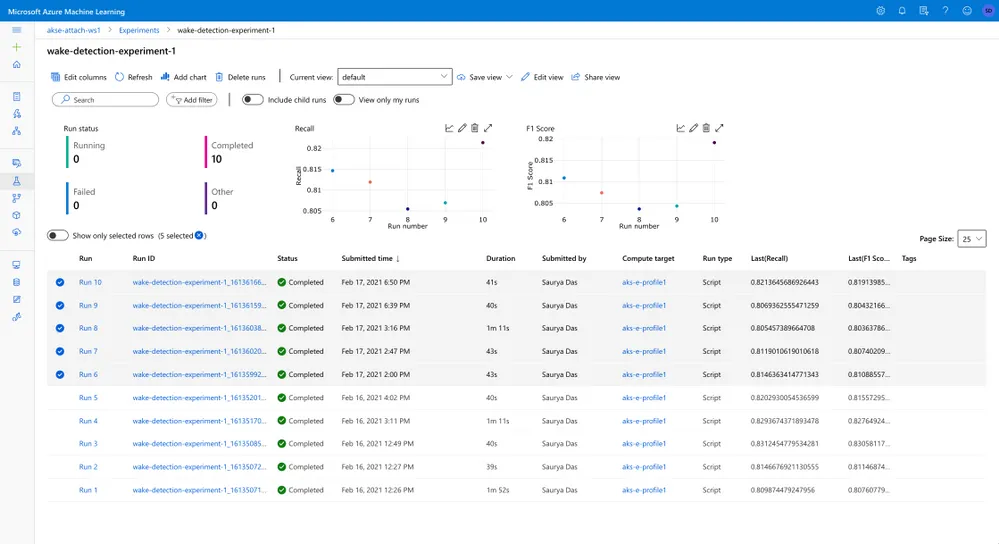Delete the F1 Score chart
This screenshot has width=999, height=544.
click(706, 128)
